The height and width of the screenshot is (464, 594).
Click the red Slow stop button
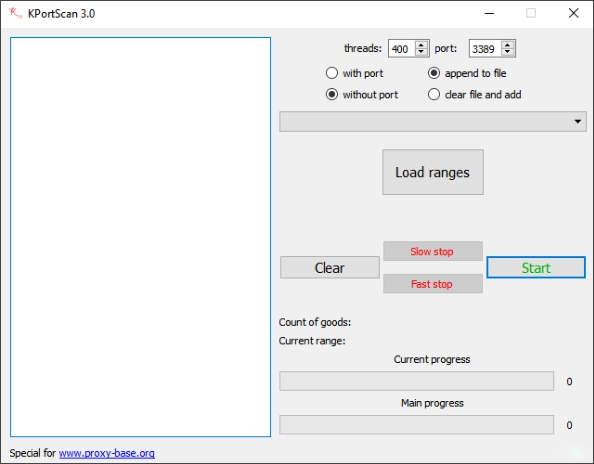coord(433,251)
